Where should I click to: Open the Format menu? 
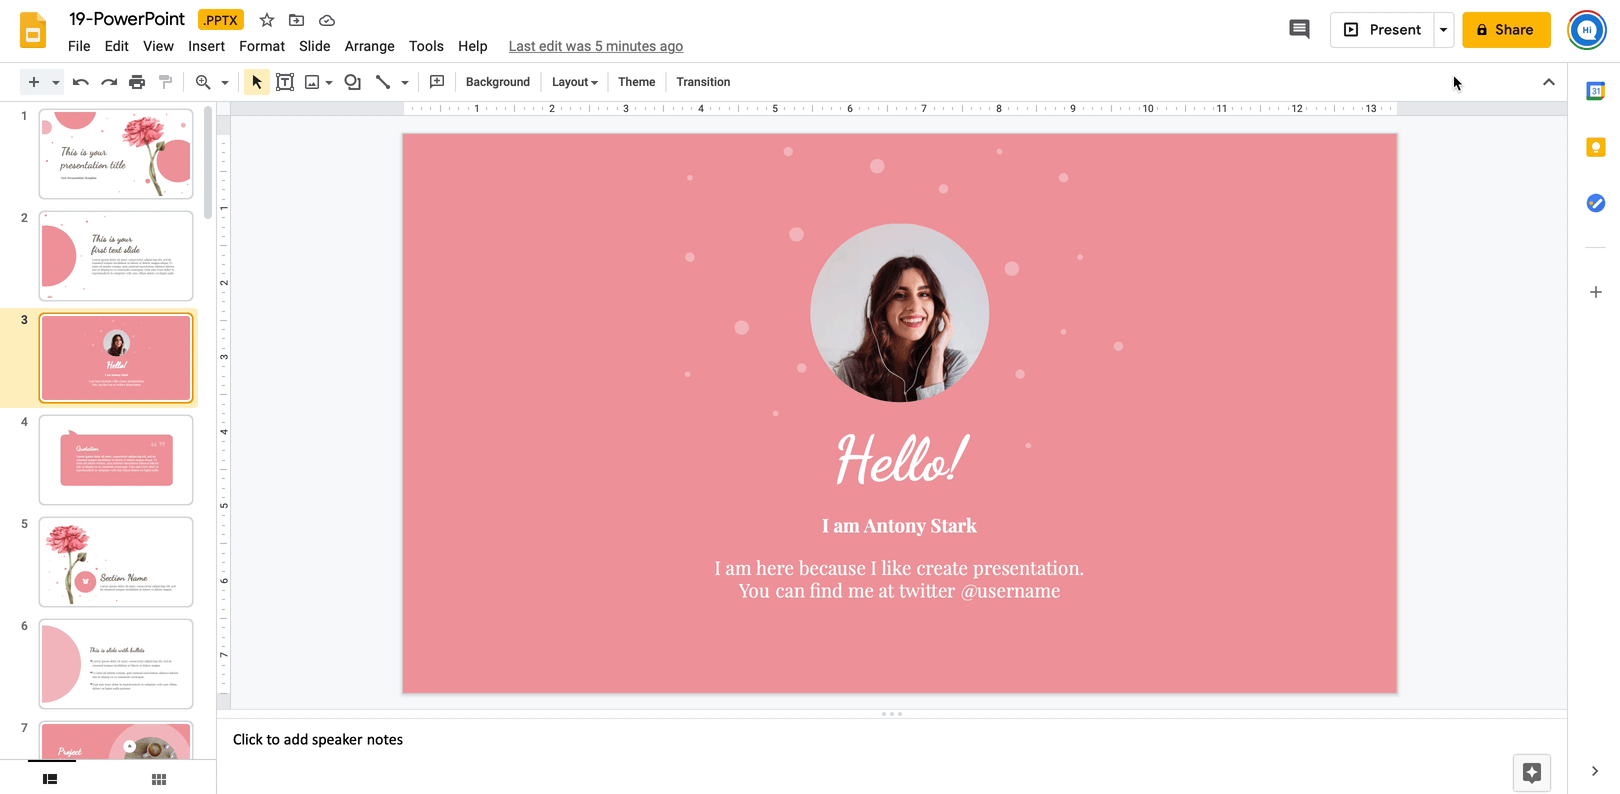(x=262, y=46)
